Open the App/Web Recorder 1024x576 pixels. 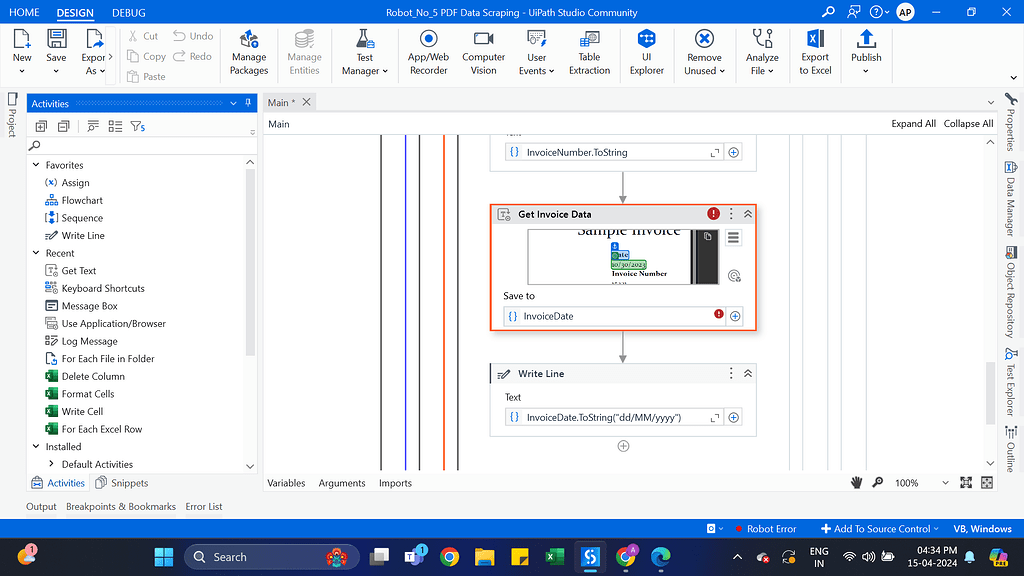(x=428, y=52)
